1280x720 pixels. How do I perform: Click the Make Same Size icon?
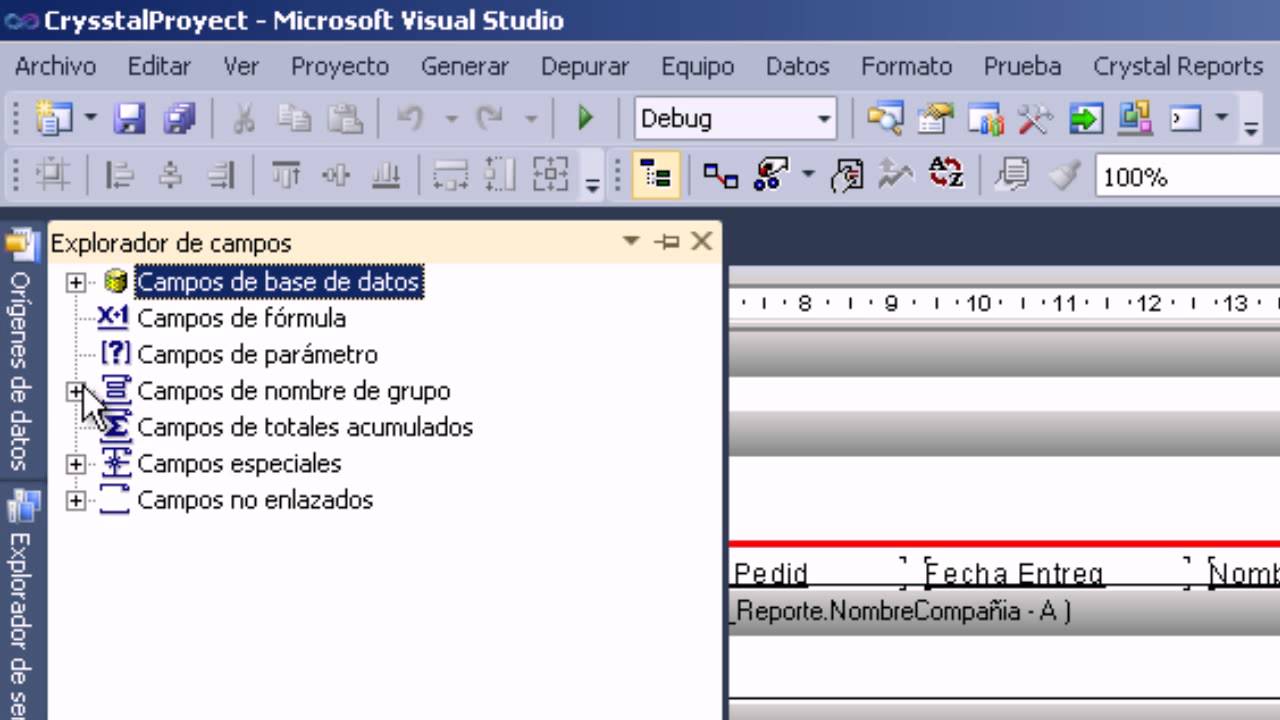(x=550, y=176)
